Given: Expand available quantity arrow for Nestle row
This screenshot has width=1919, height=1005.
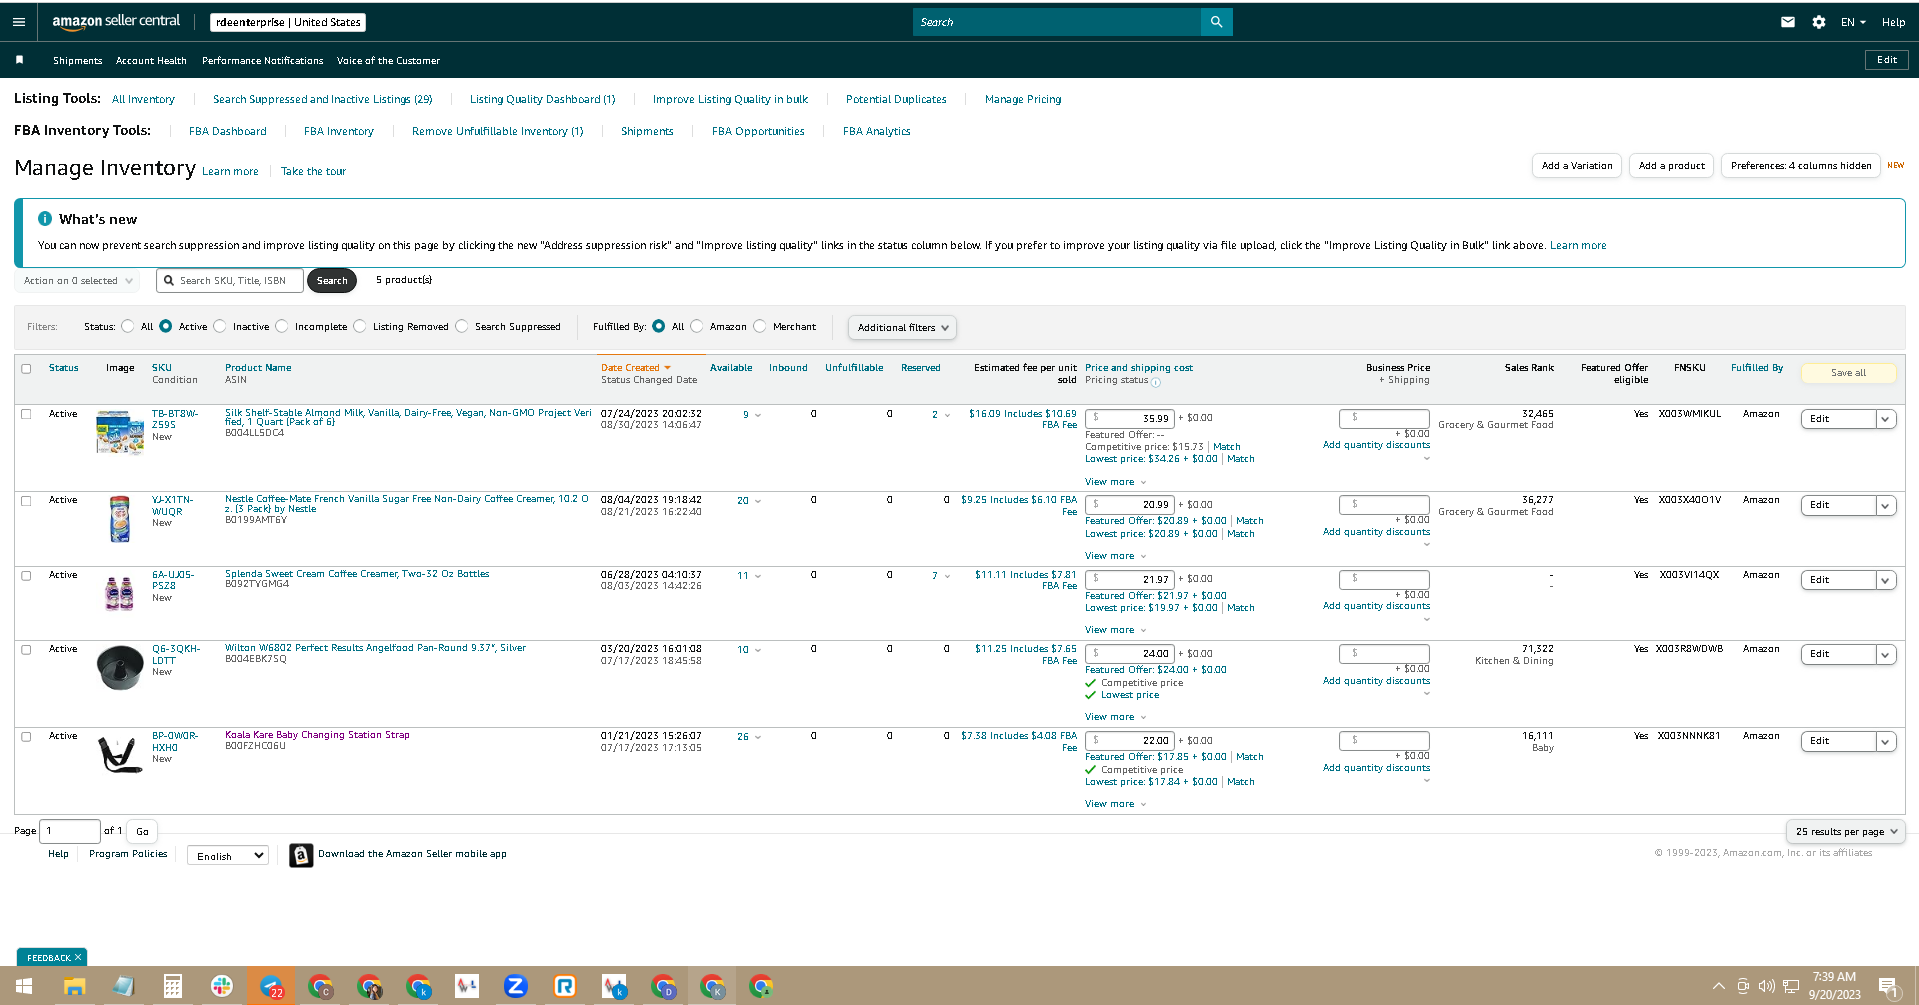Looking at the screenshot, I should 758,501.
